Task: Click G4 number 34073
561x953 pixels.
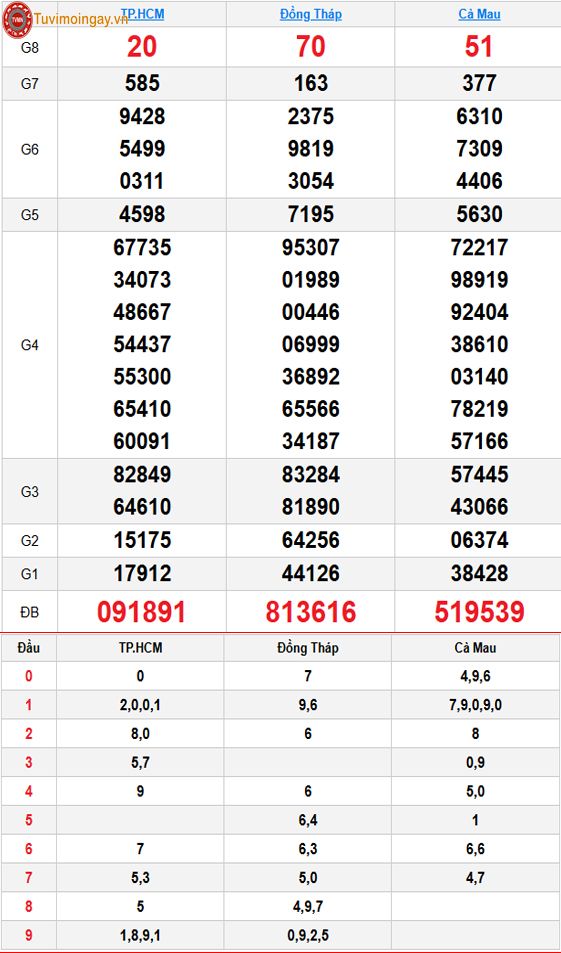Action: pyautogui.click(x=142, y=280)
